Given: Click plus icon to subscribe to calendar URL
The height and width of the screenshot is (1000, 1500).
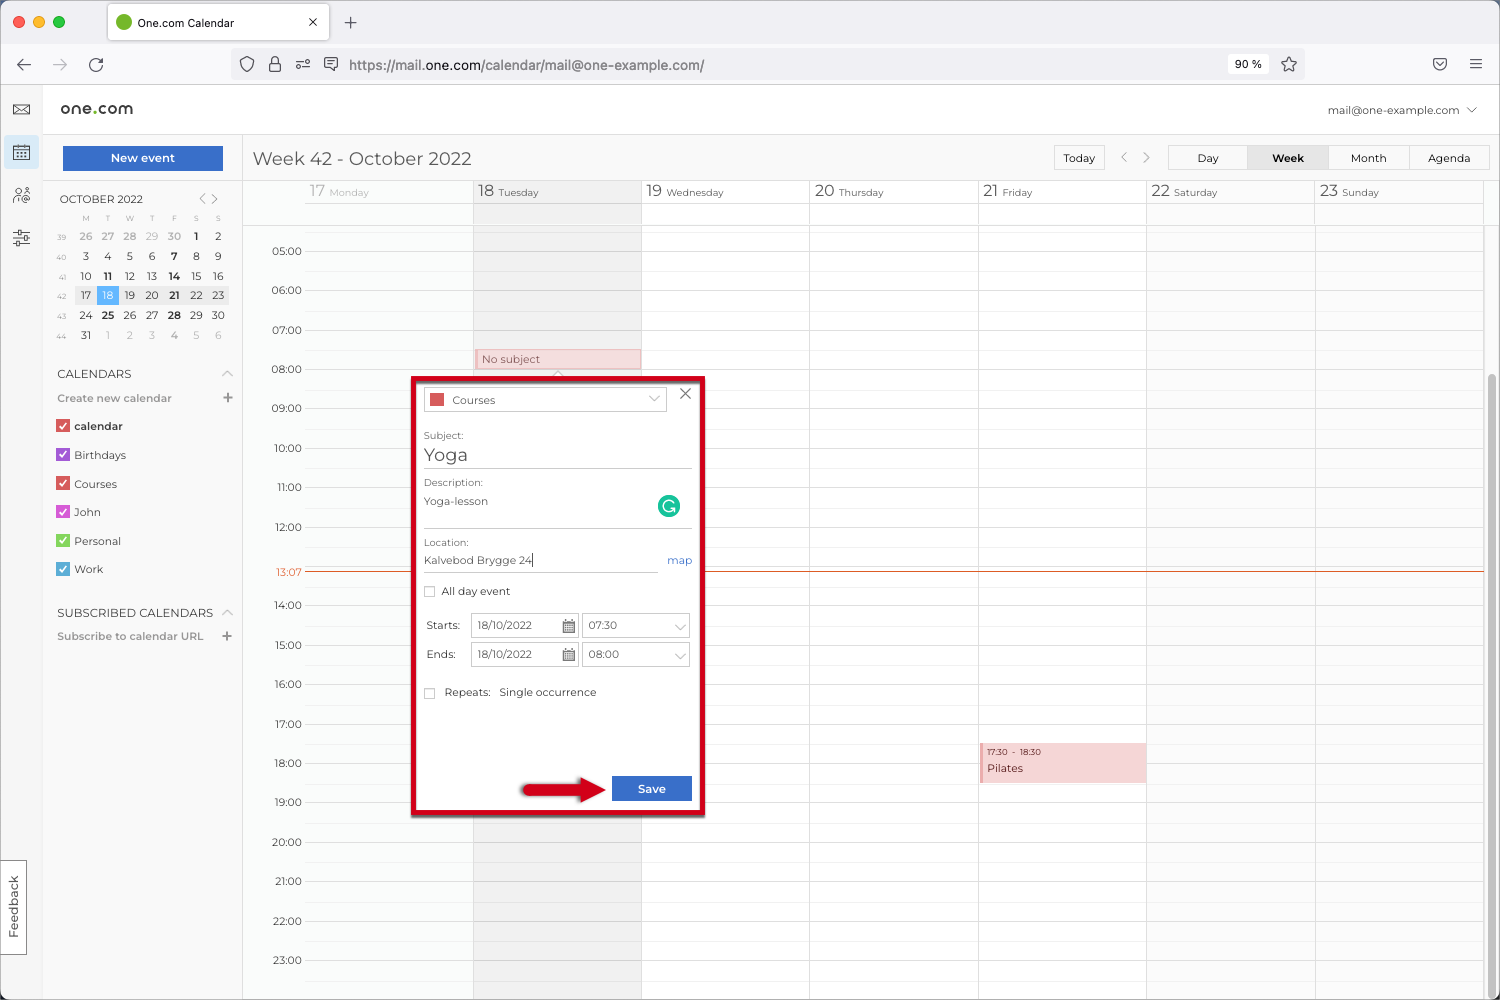Looking at the screenshot, I should 227,636.
